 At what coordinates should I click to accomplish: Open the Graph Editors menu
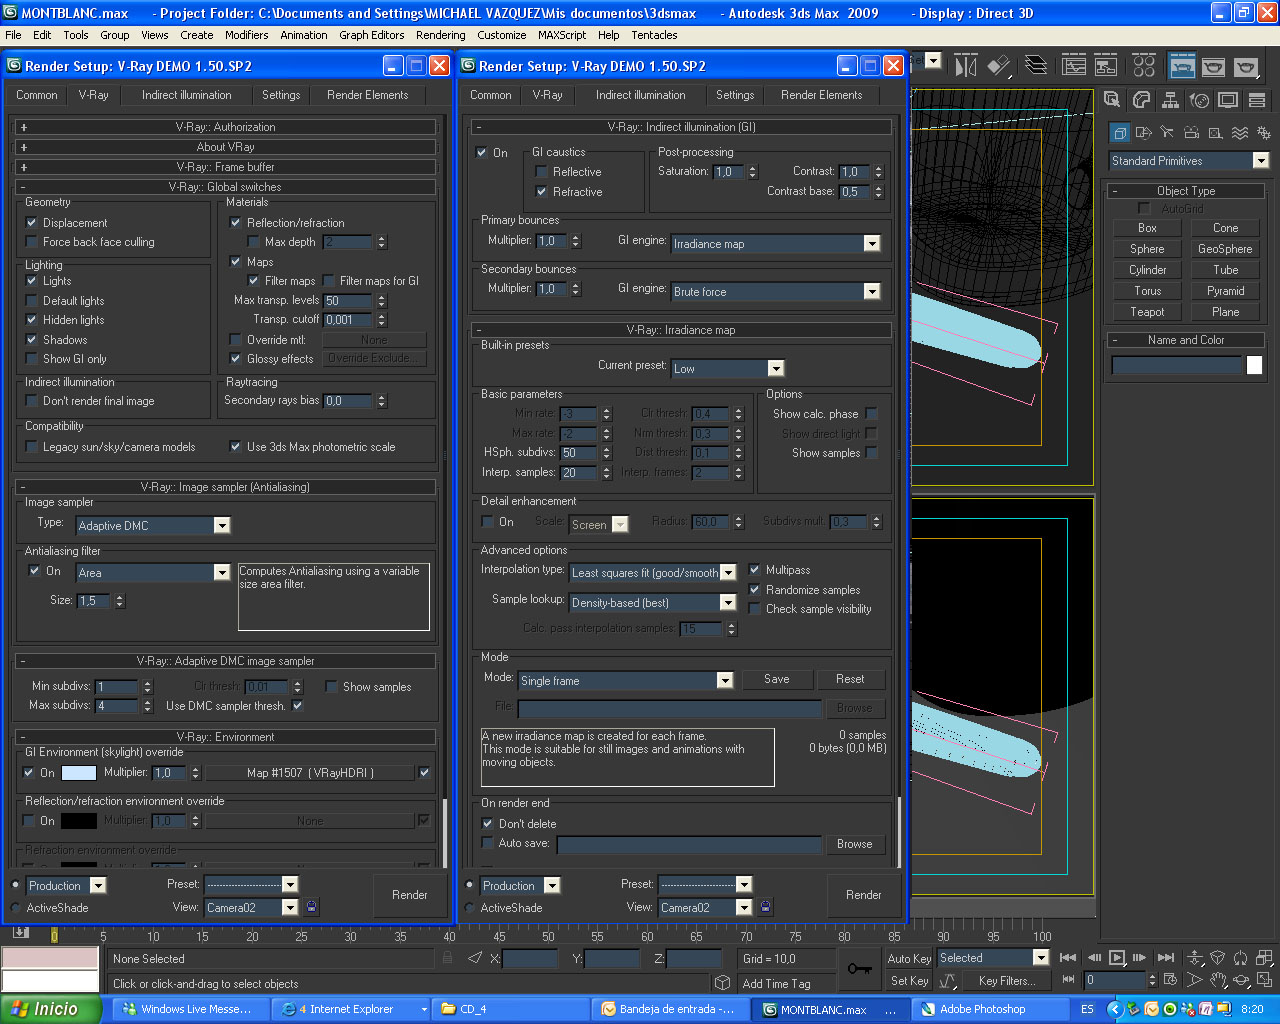coord(371,35)
